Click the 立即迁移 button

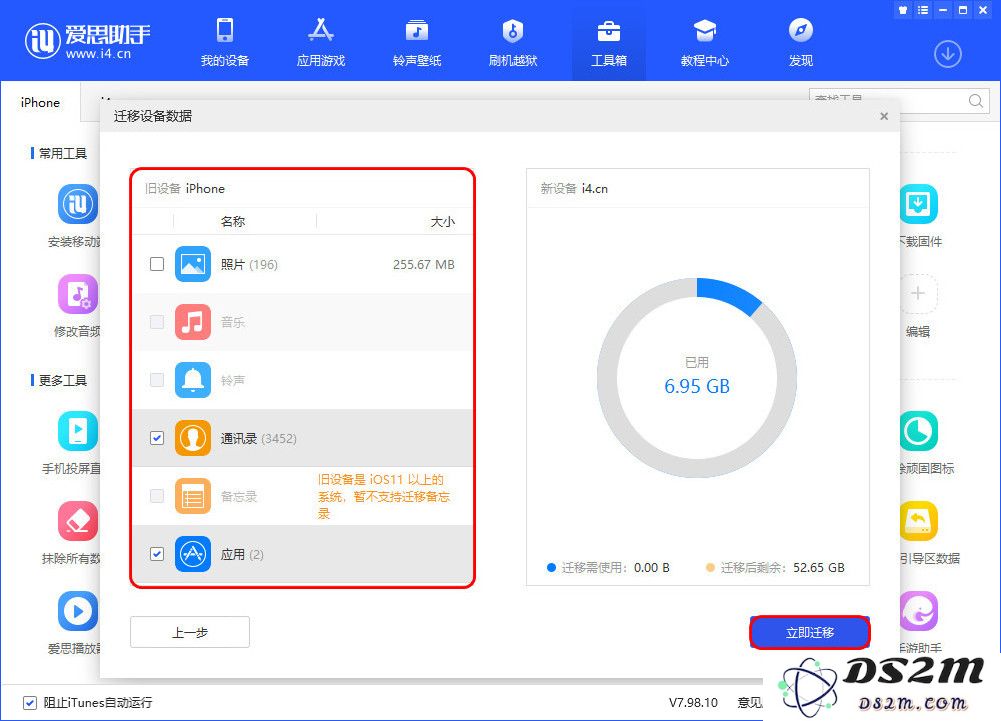(809, 632)
